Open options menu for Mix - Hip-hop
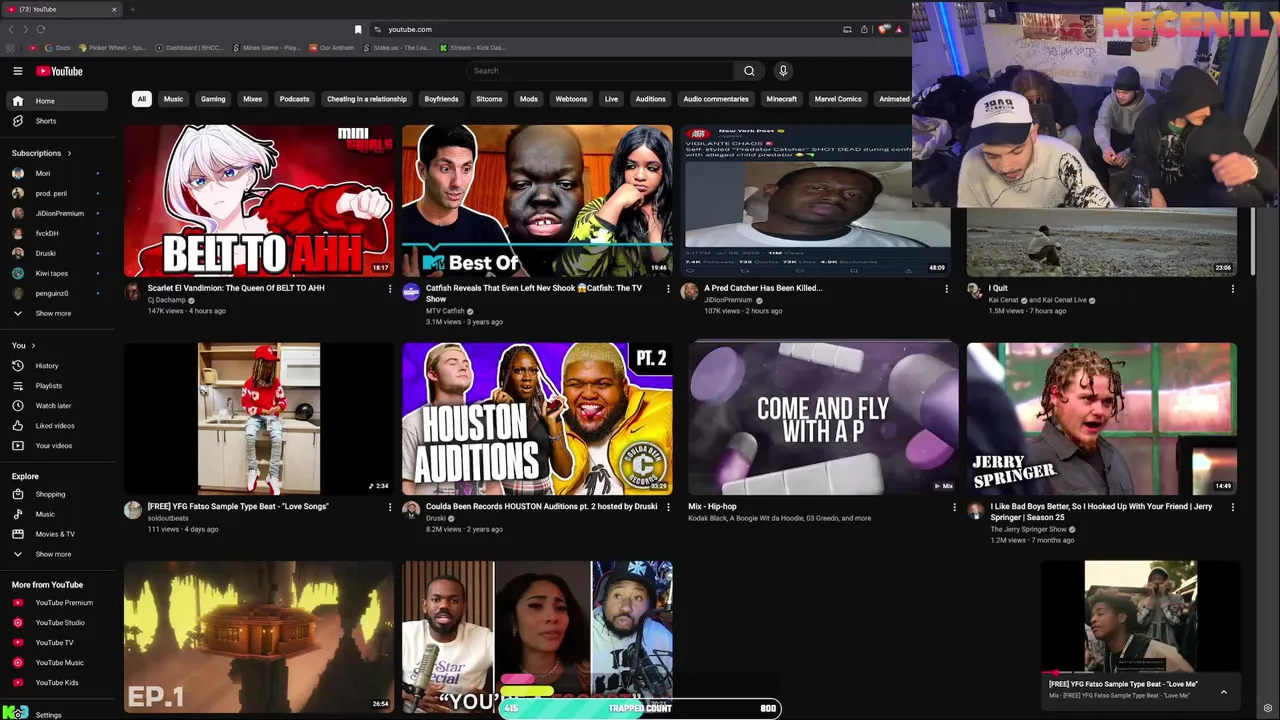The width and height of the screenshot is (1280, 720). coord(954,507)
